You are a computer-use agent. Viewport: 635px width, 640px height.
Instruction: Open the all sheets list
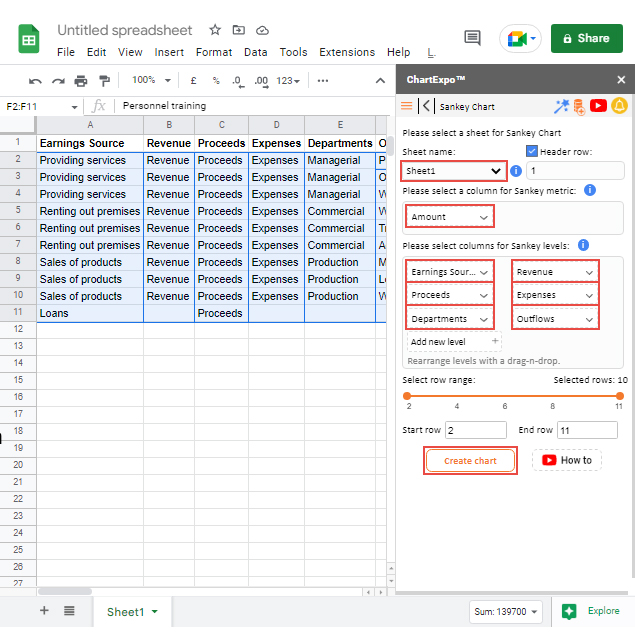[x=69, y=611]
